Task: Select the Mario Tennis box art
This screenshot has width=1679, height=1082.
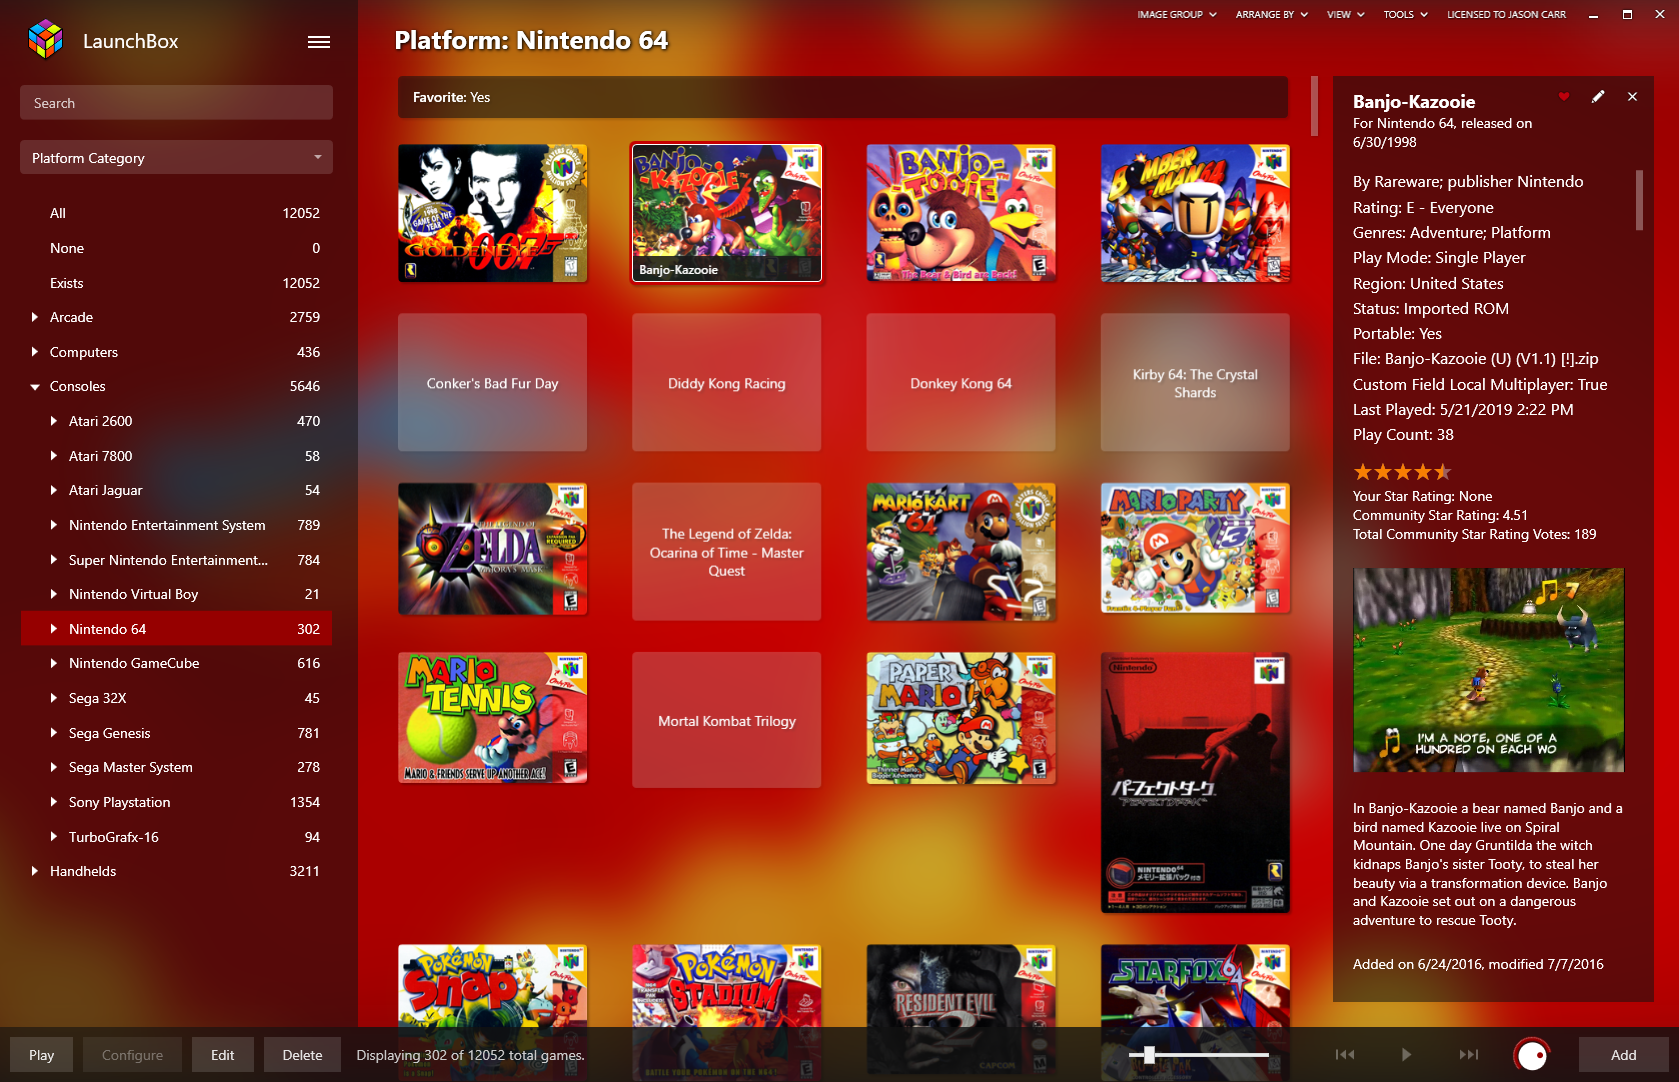Action: [492, 717]
